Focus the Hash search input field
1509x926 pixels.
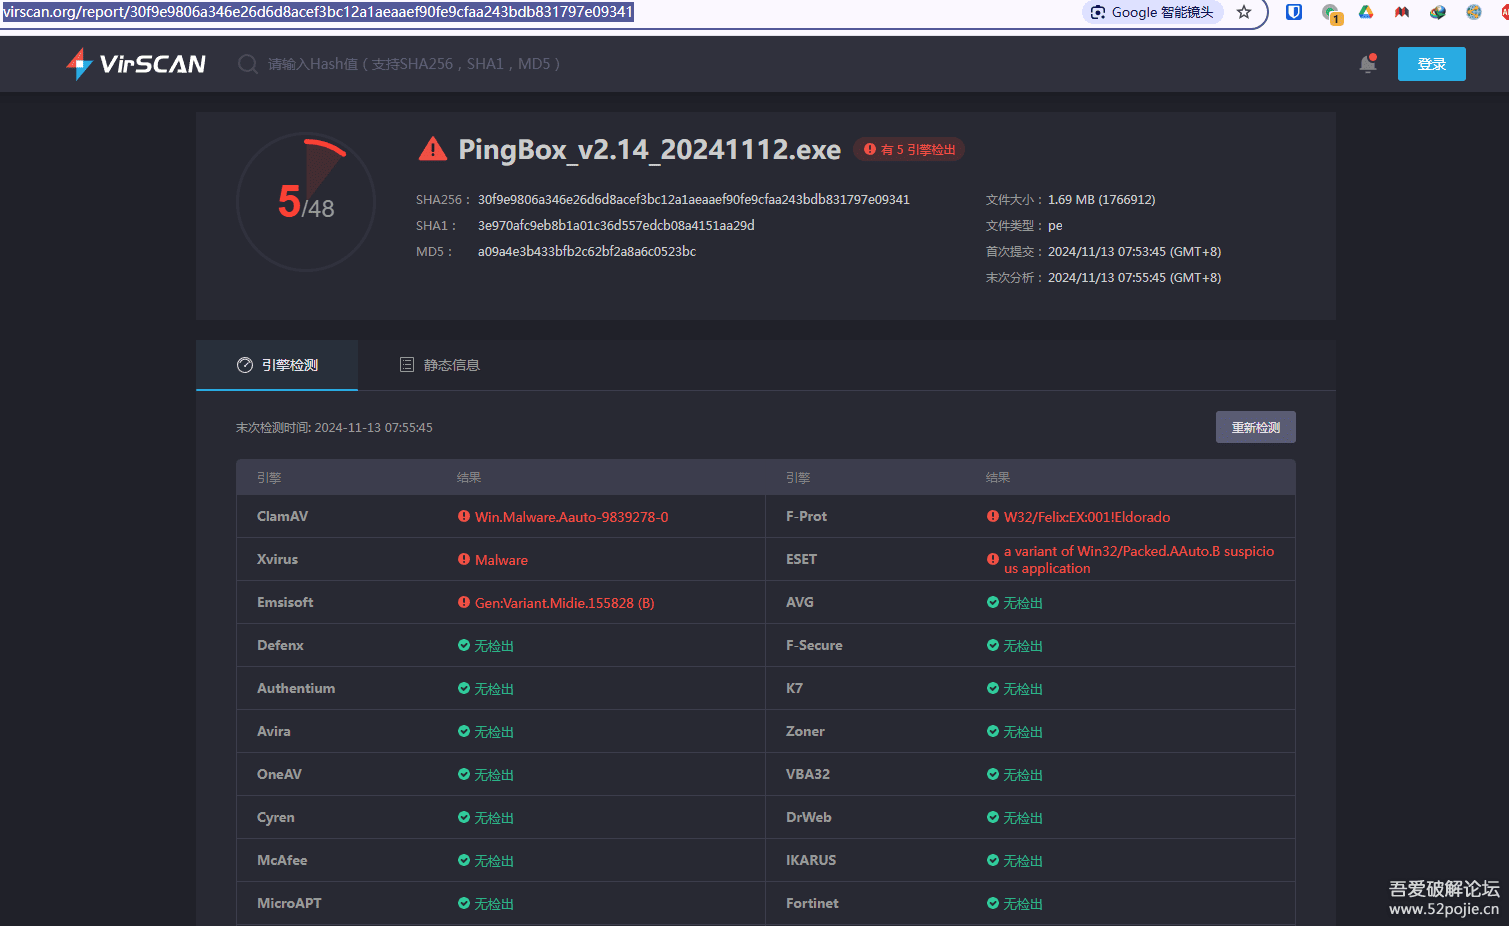point(414,64)
